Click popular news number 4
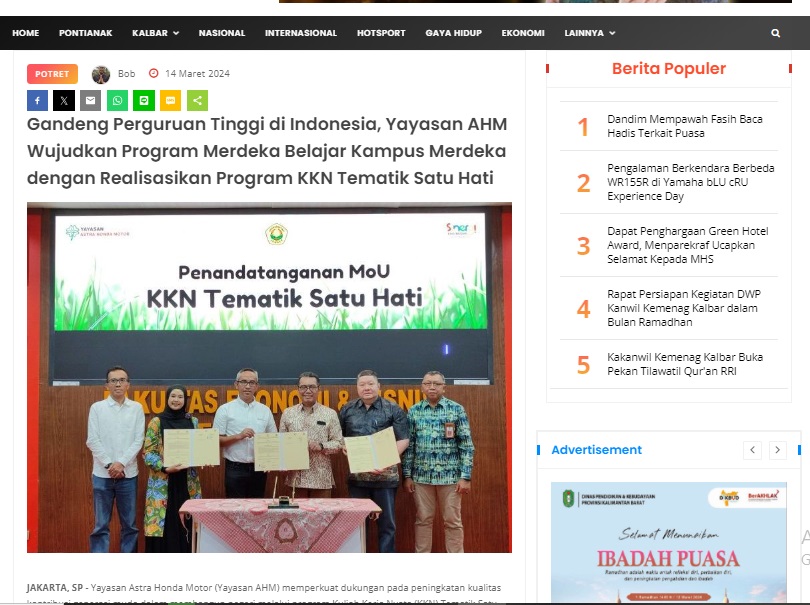Screen dimensions: 810x605 583,309
